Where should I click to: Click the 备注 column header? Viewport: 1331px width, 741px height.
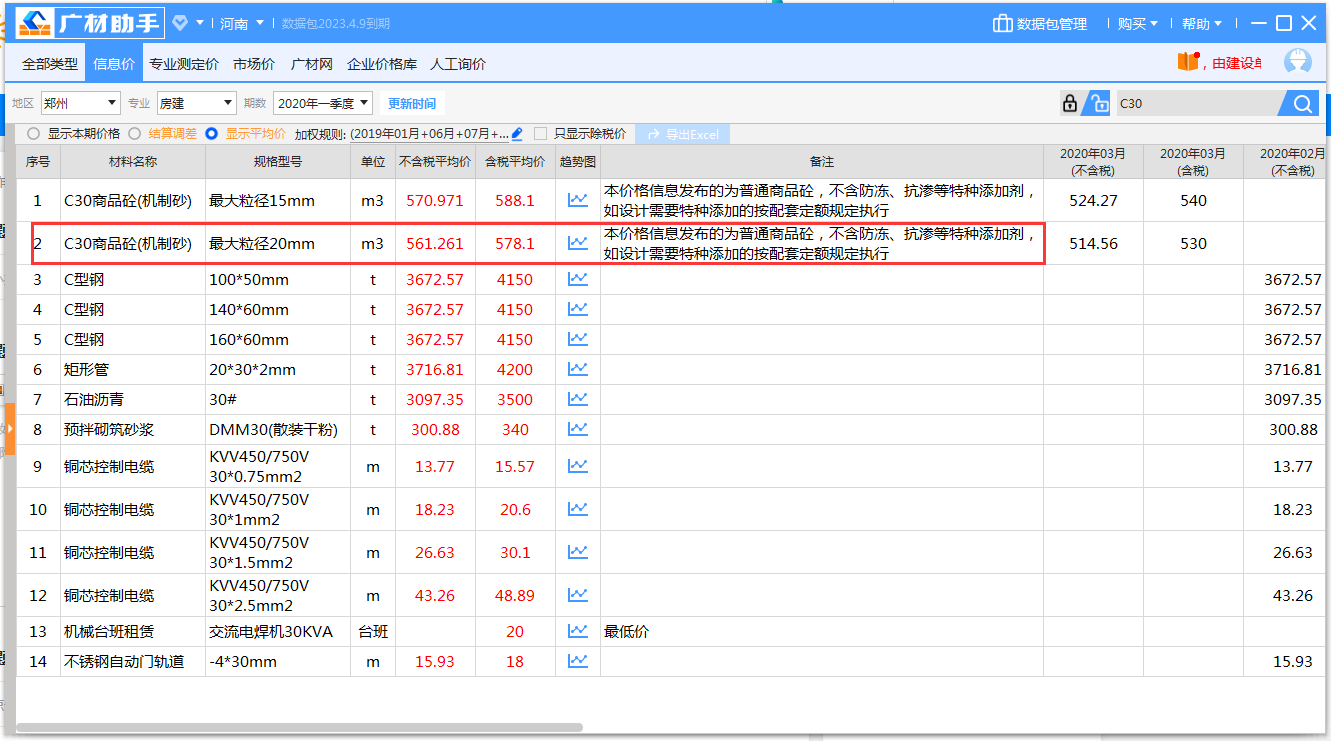point(822,161)
